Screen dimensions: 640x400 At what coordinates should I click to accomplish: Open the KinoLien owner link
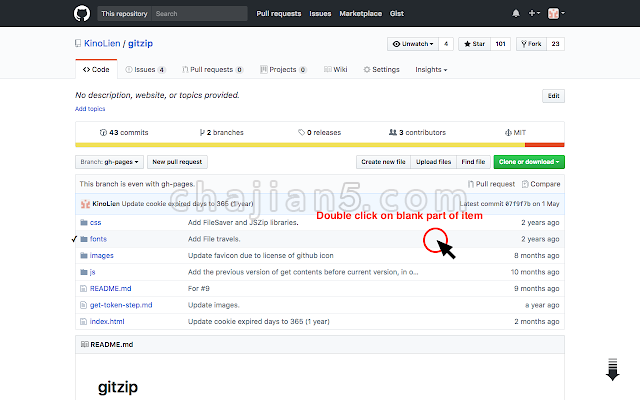[102, 43]
